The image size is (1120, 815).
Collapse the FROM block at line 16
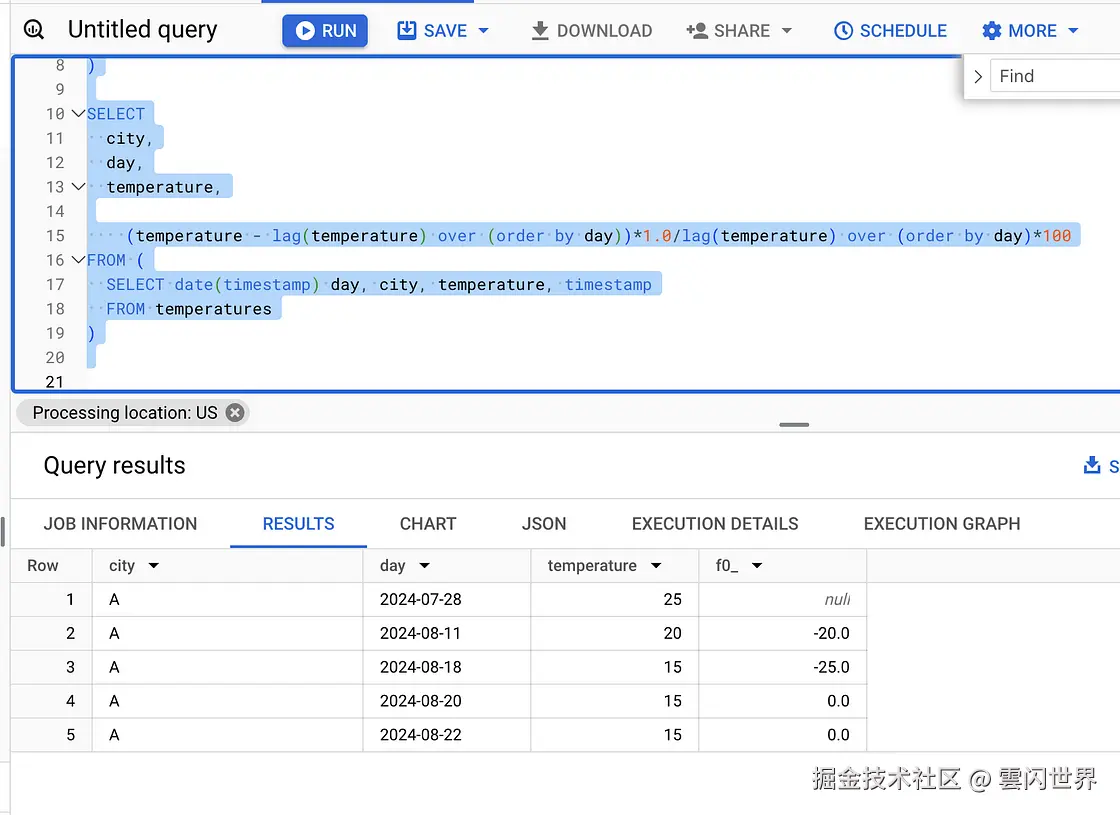[78, 260]
